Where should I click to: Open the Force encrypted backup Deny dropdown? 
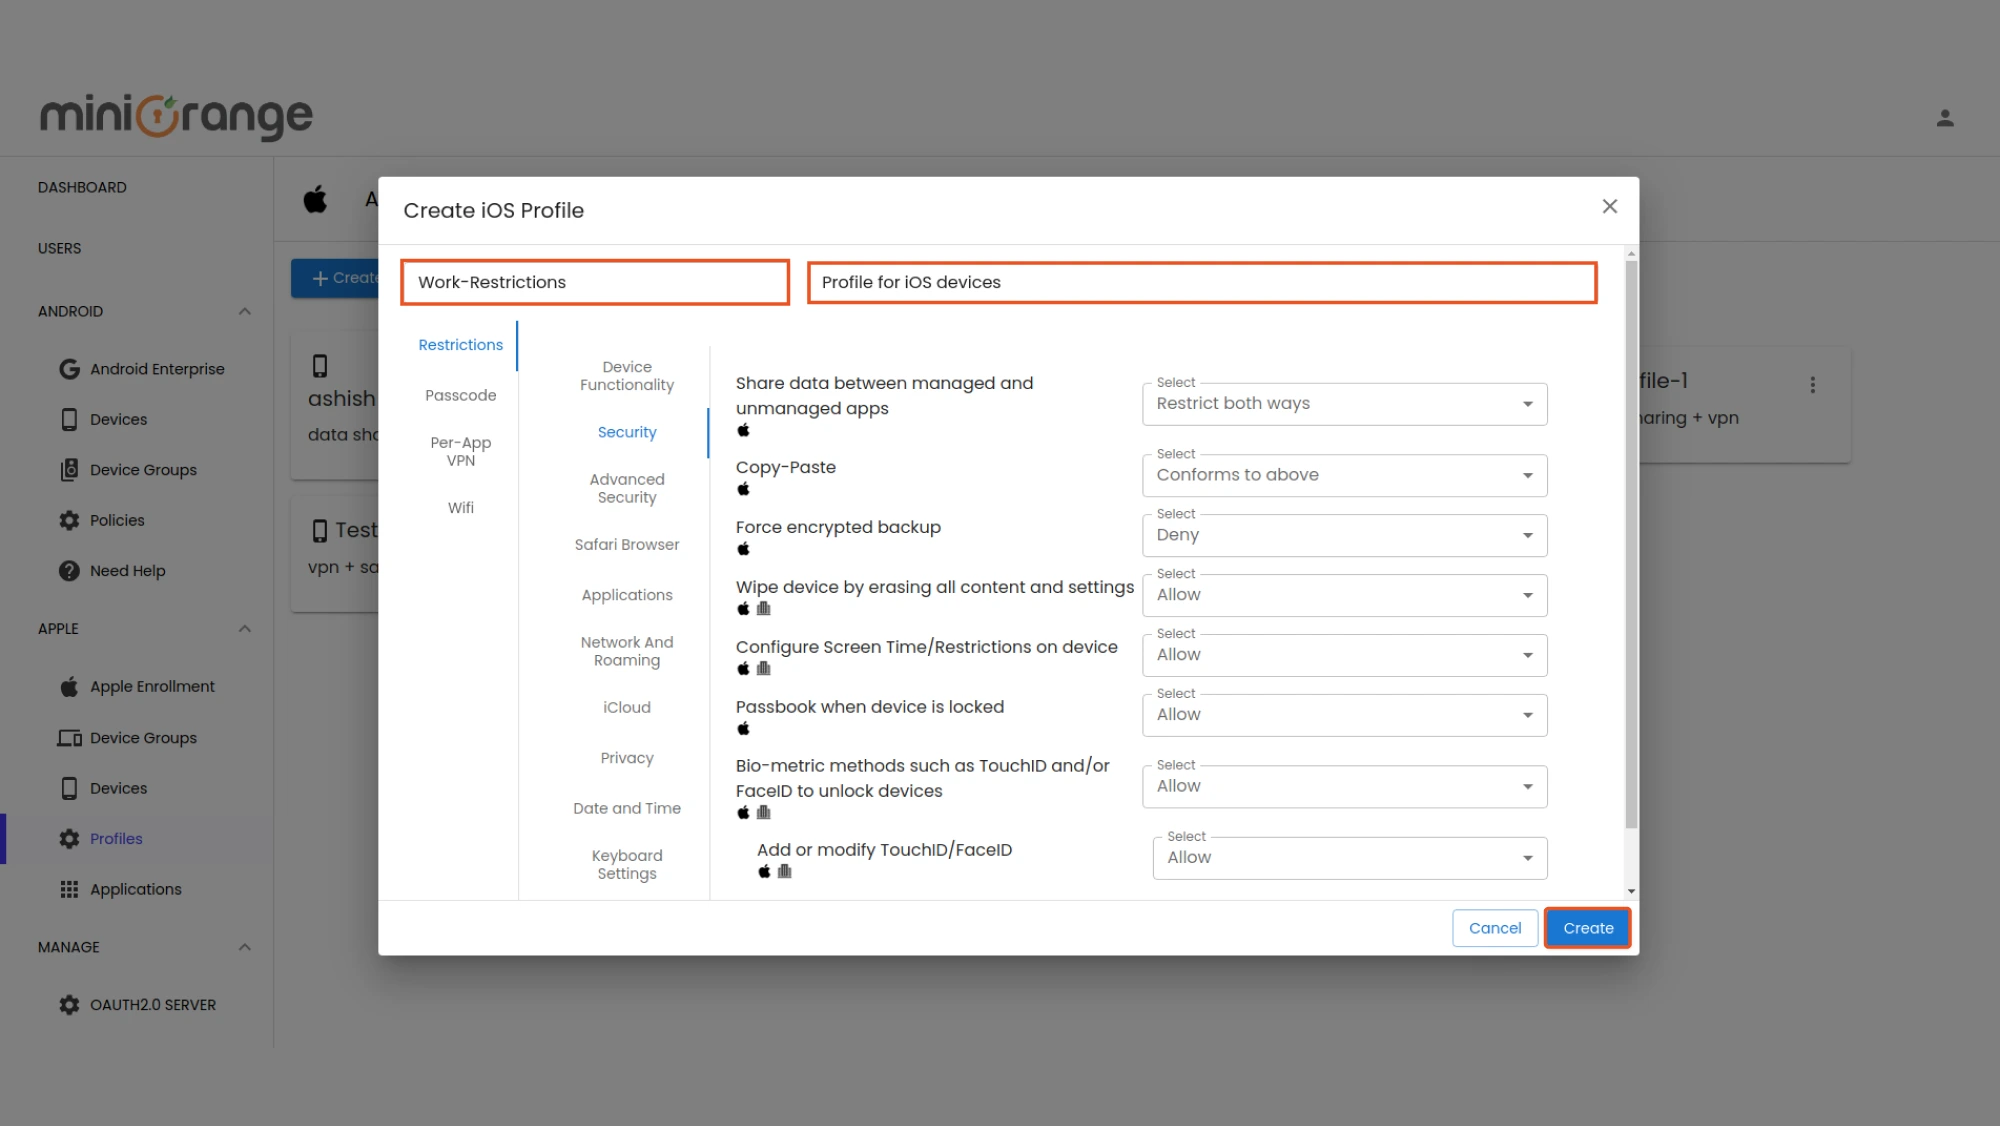coord(1344,535)
